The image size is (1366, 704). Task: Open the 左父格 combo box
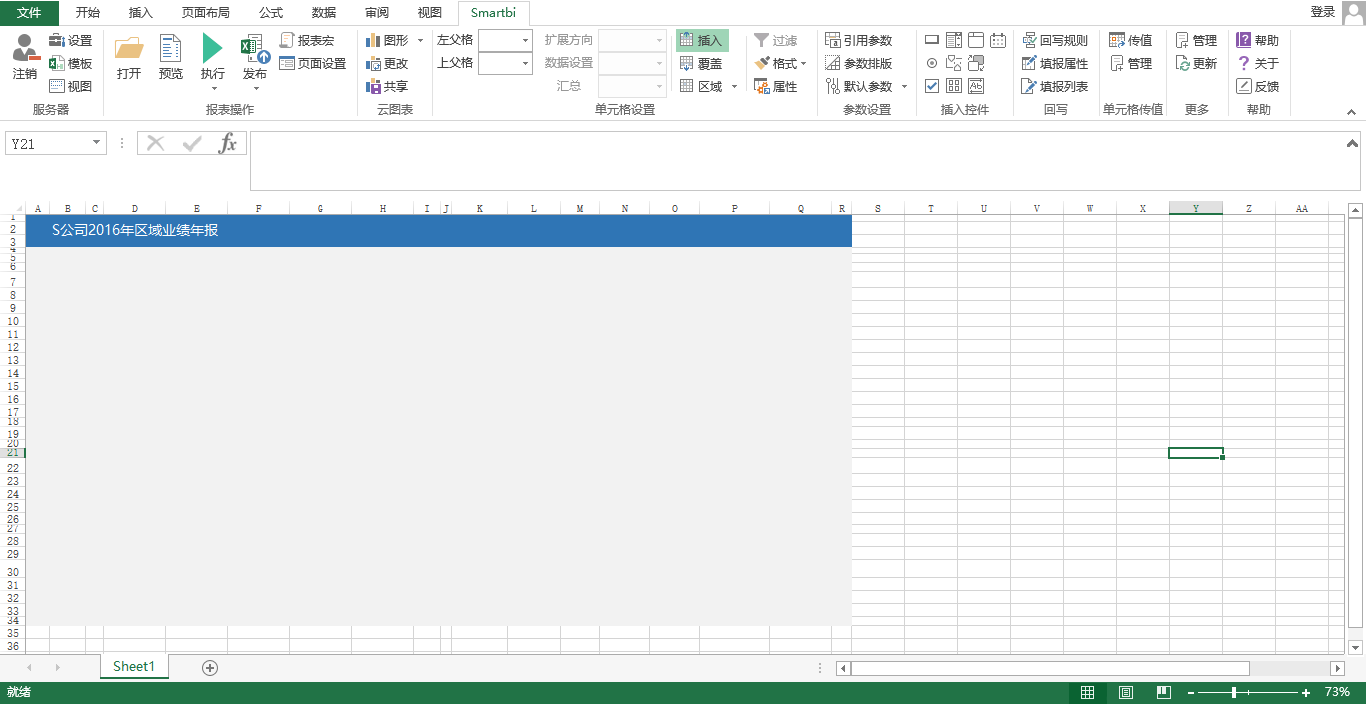[x=505, y=40]
